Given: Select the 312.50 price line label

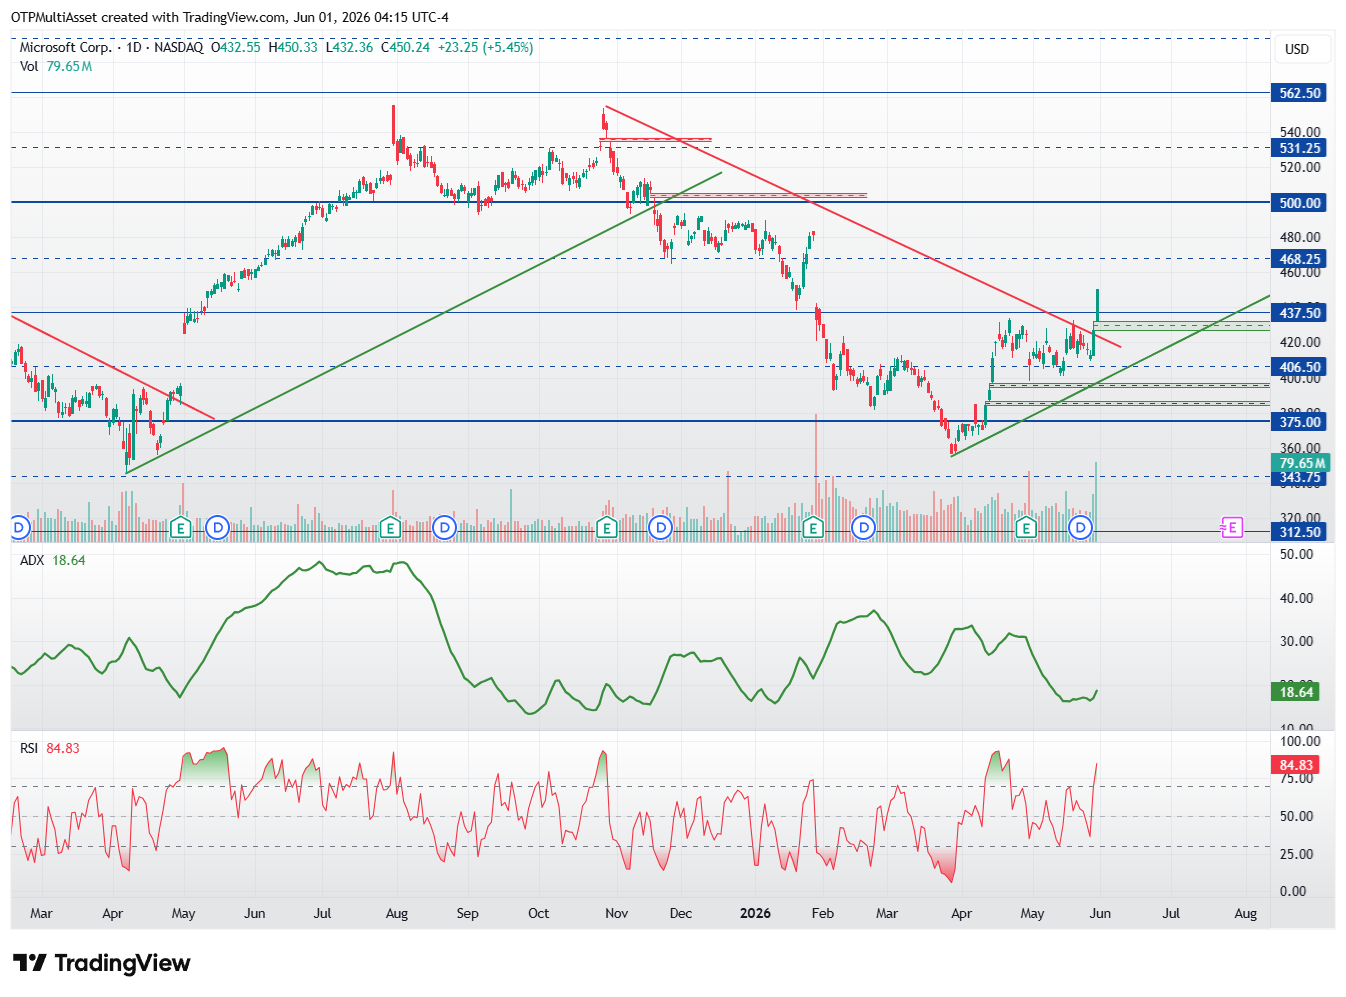Looking at the screenshot, I should pos(1300,532).
